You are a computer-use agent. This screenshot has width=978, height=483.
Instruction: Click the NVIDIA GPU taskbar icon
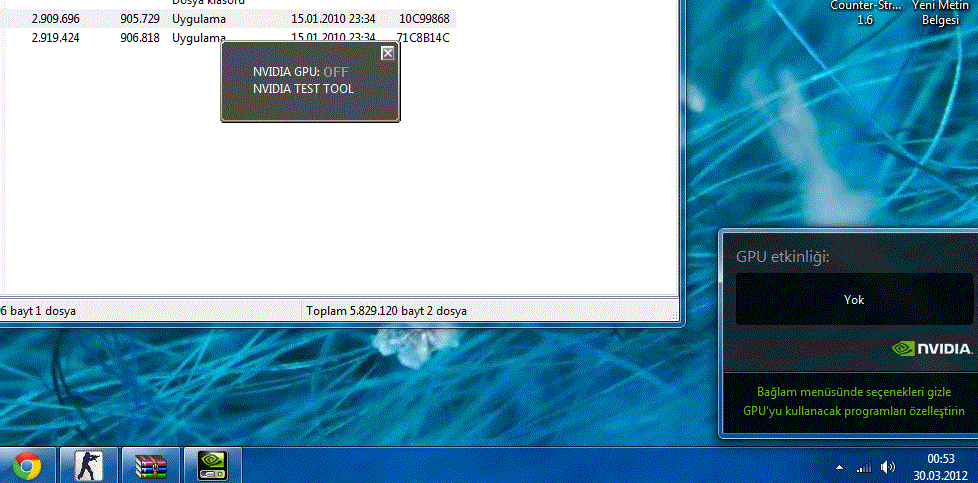point(212,466)
